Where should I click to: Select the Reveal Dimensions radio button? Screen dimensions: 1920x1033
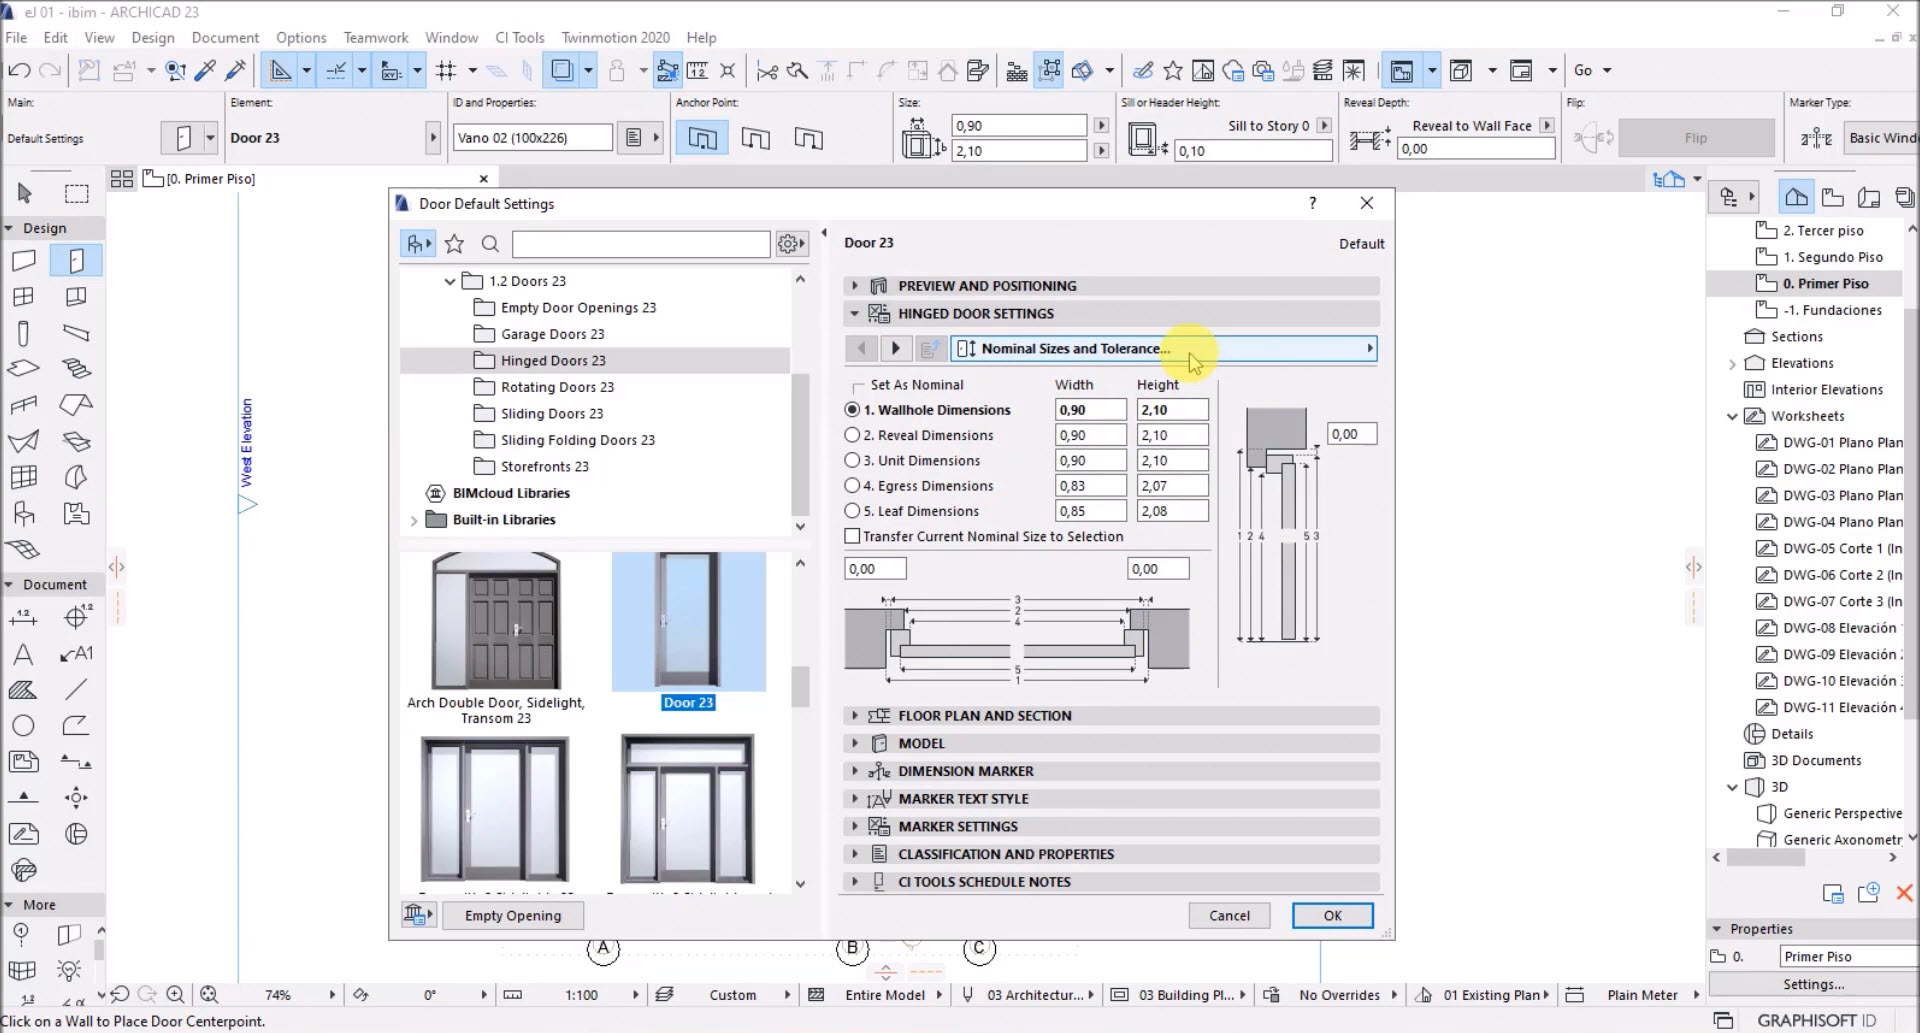[852, 435]
